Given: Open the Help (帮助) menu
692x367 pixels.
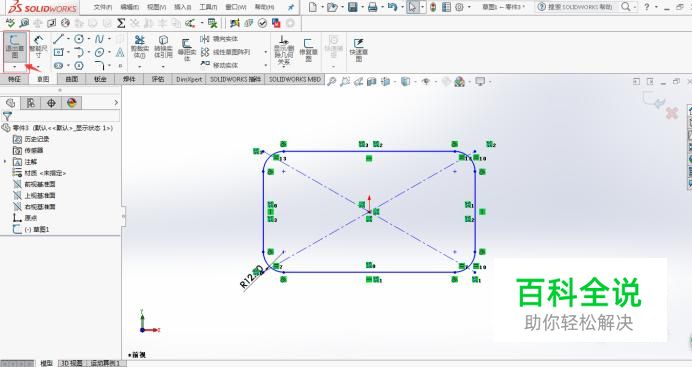Looking at the screenshot, I should 264,7.
